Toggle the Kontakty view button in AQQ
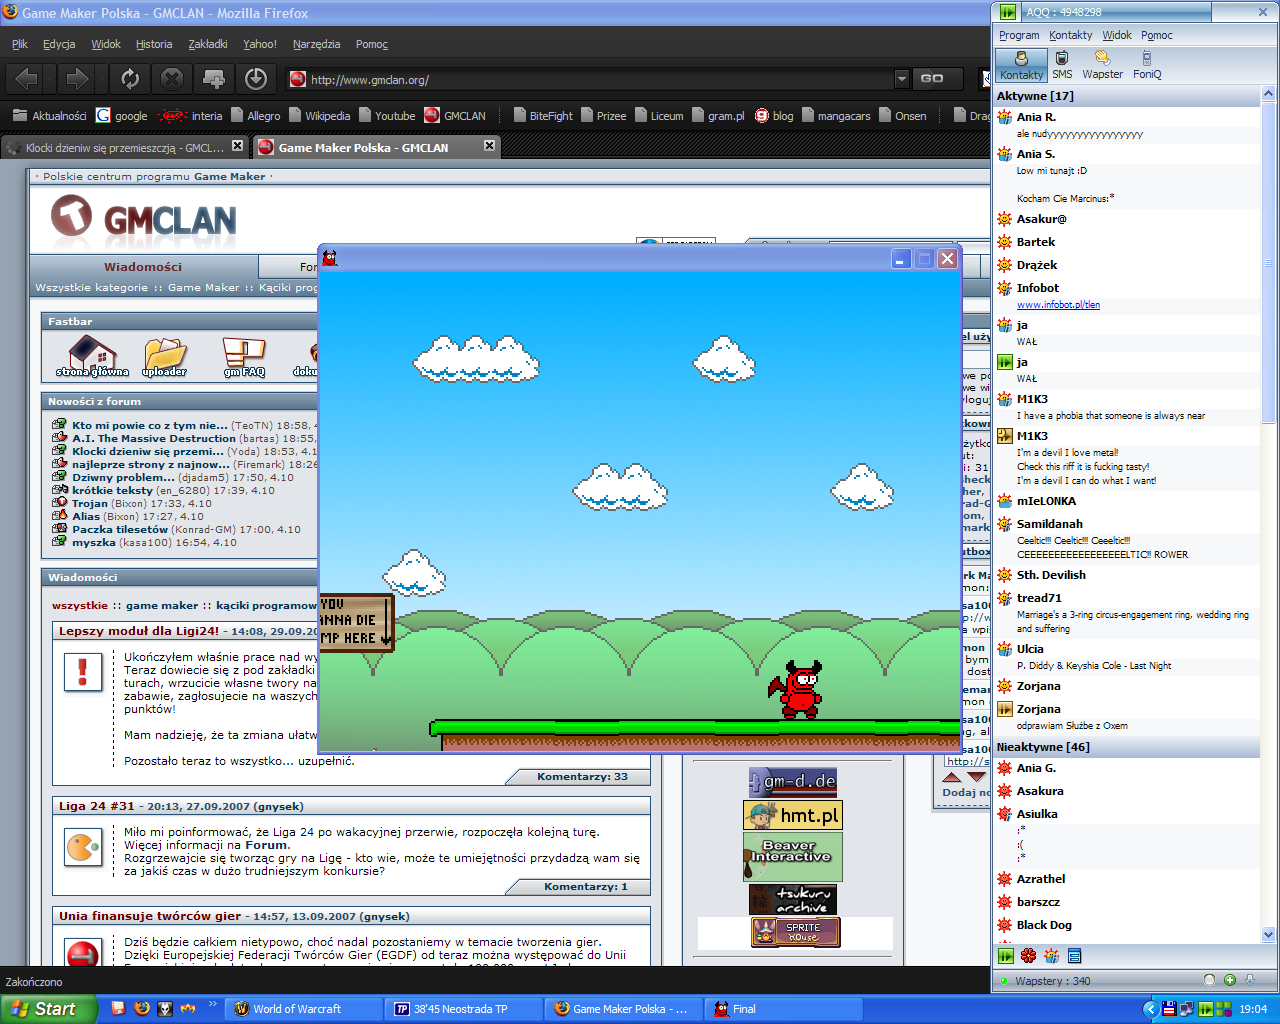 click(x=1021, y=65)
